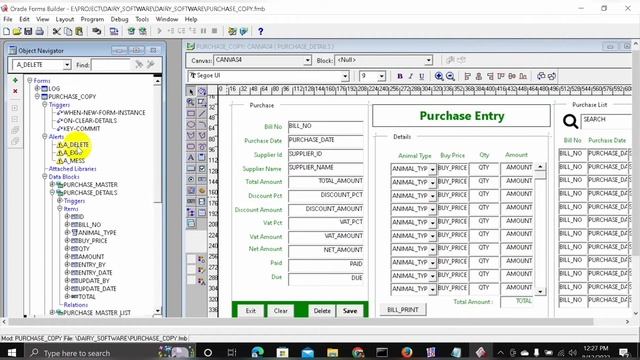640x360 pixels.
Task: Click the File Explorer icon in taskbar
Action: point(332,352)
